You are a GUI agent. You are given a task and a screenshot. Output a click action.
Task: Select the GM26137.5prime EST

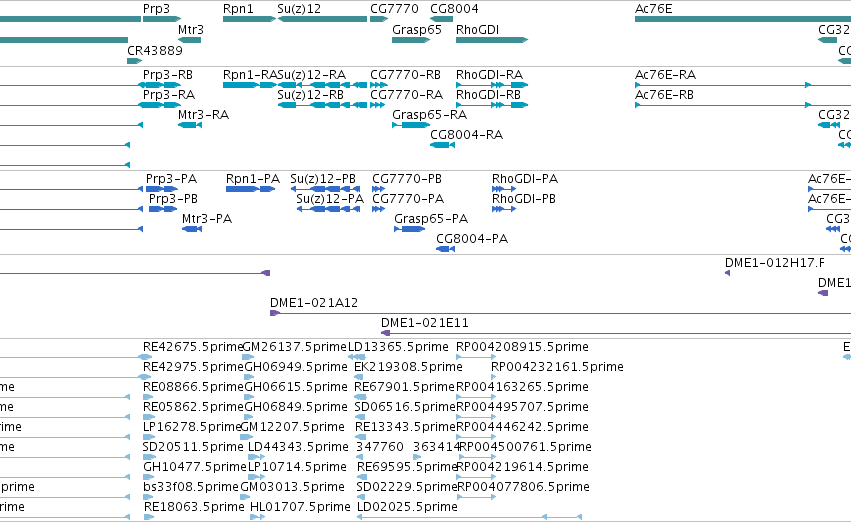coord(248,357)
